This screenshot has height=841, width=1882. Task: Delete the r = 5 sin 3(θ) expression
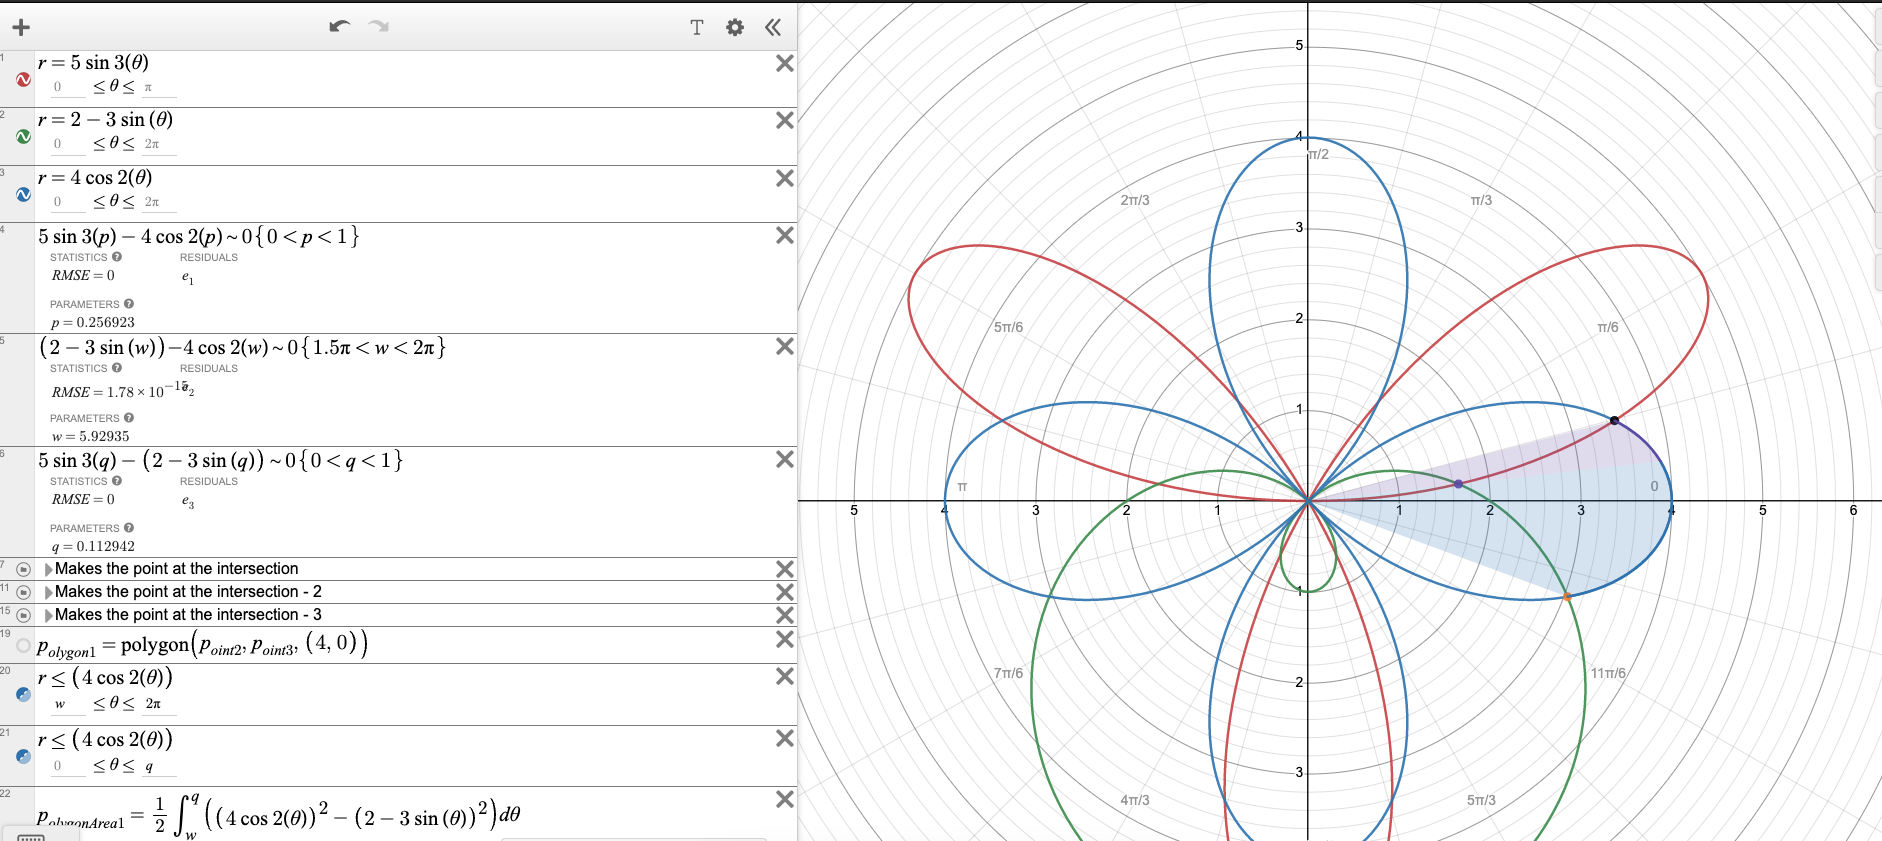pyautogui.click(x=785, y=64)
